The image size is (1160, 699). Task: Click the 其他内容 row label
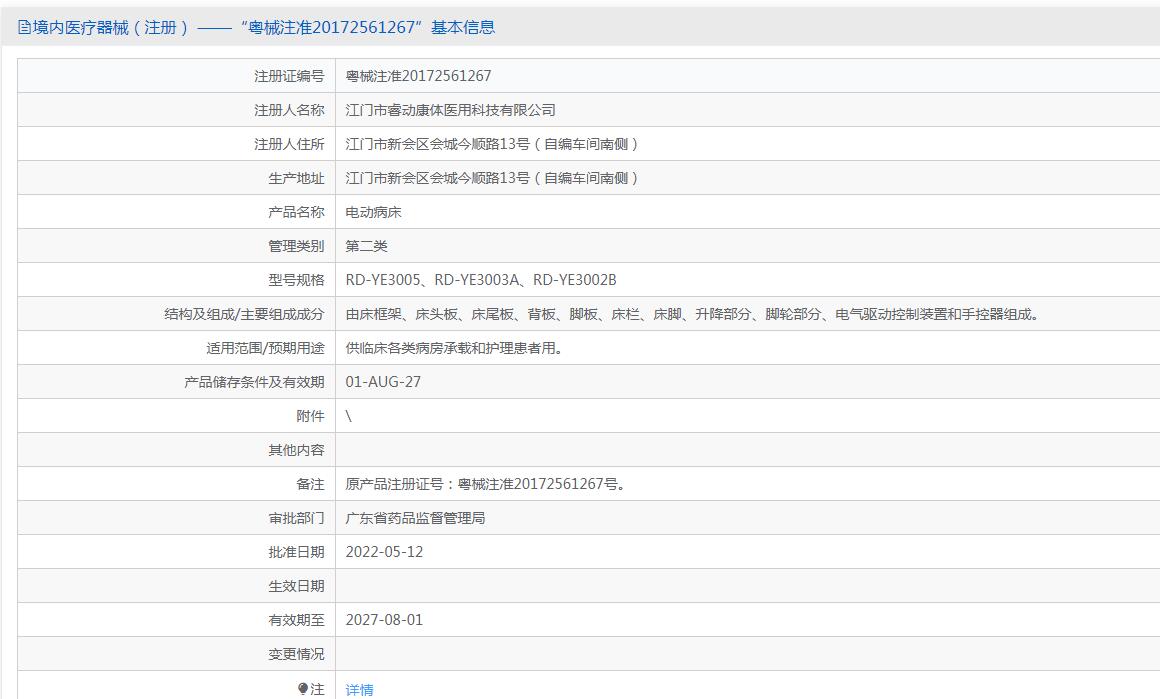tap(296, 450)
